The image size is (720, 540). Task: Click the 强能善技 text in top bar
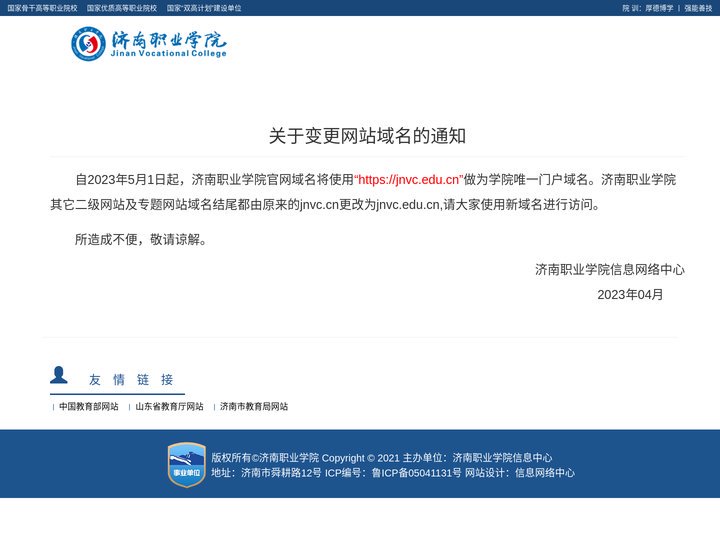pos(698,8)
